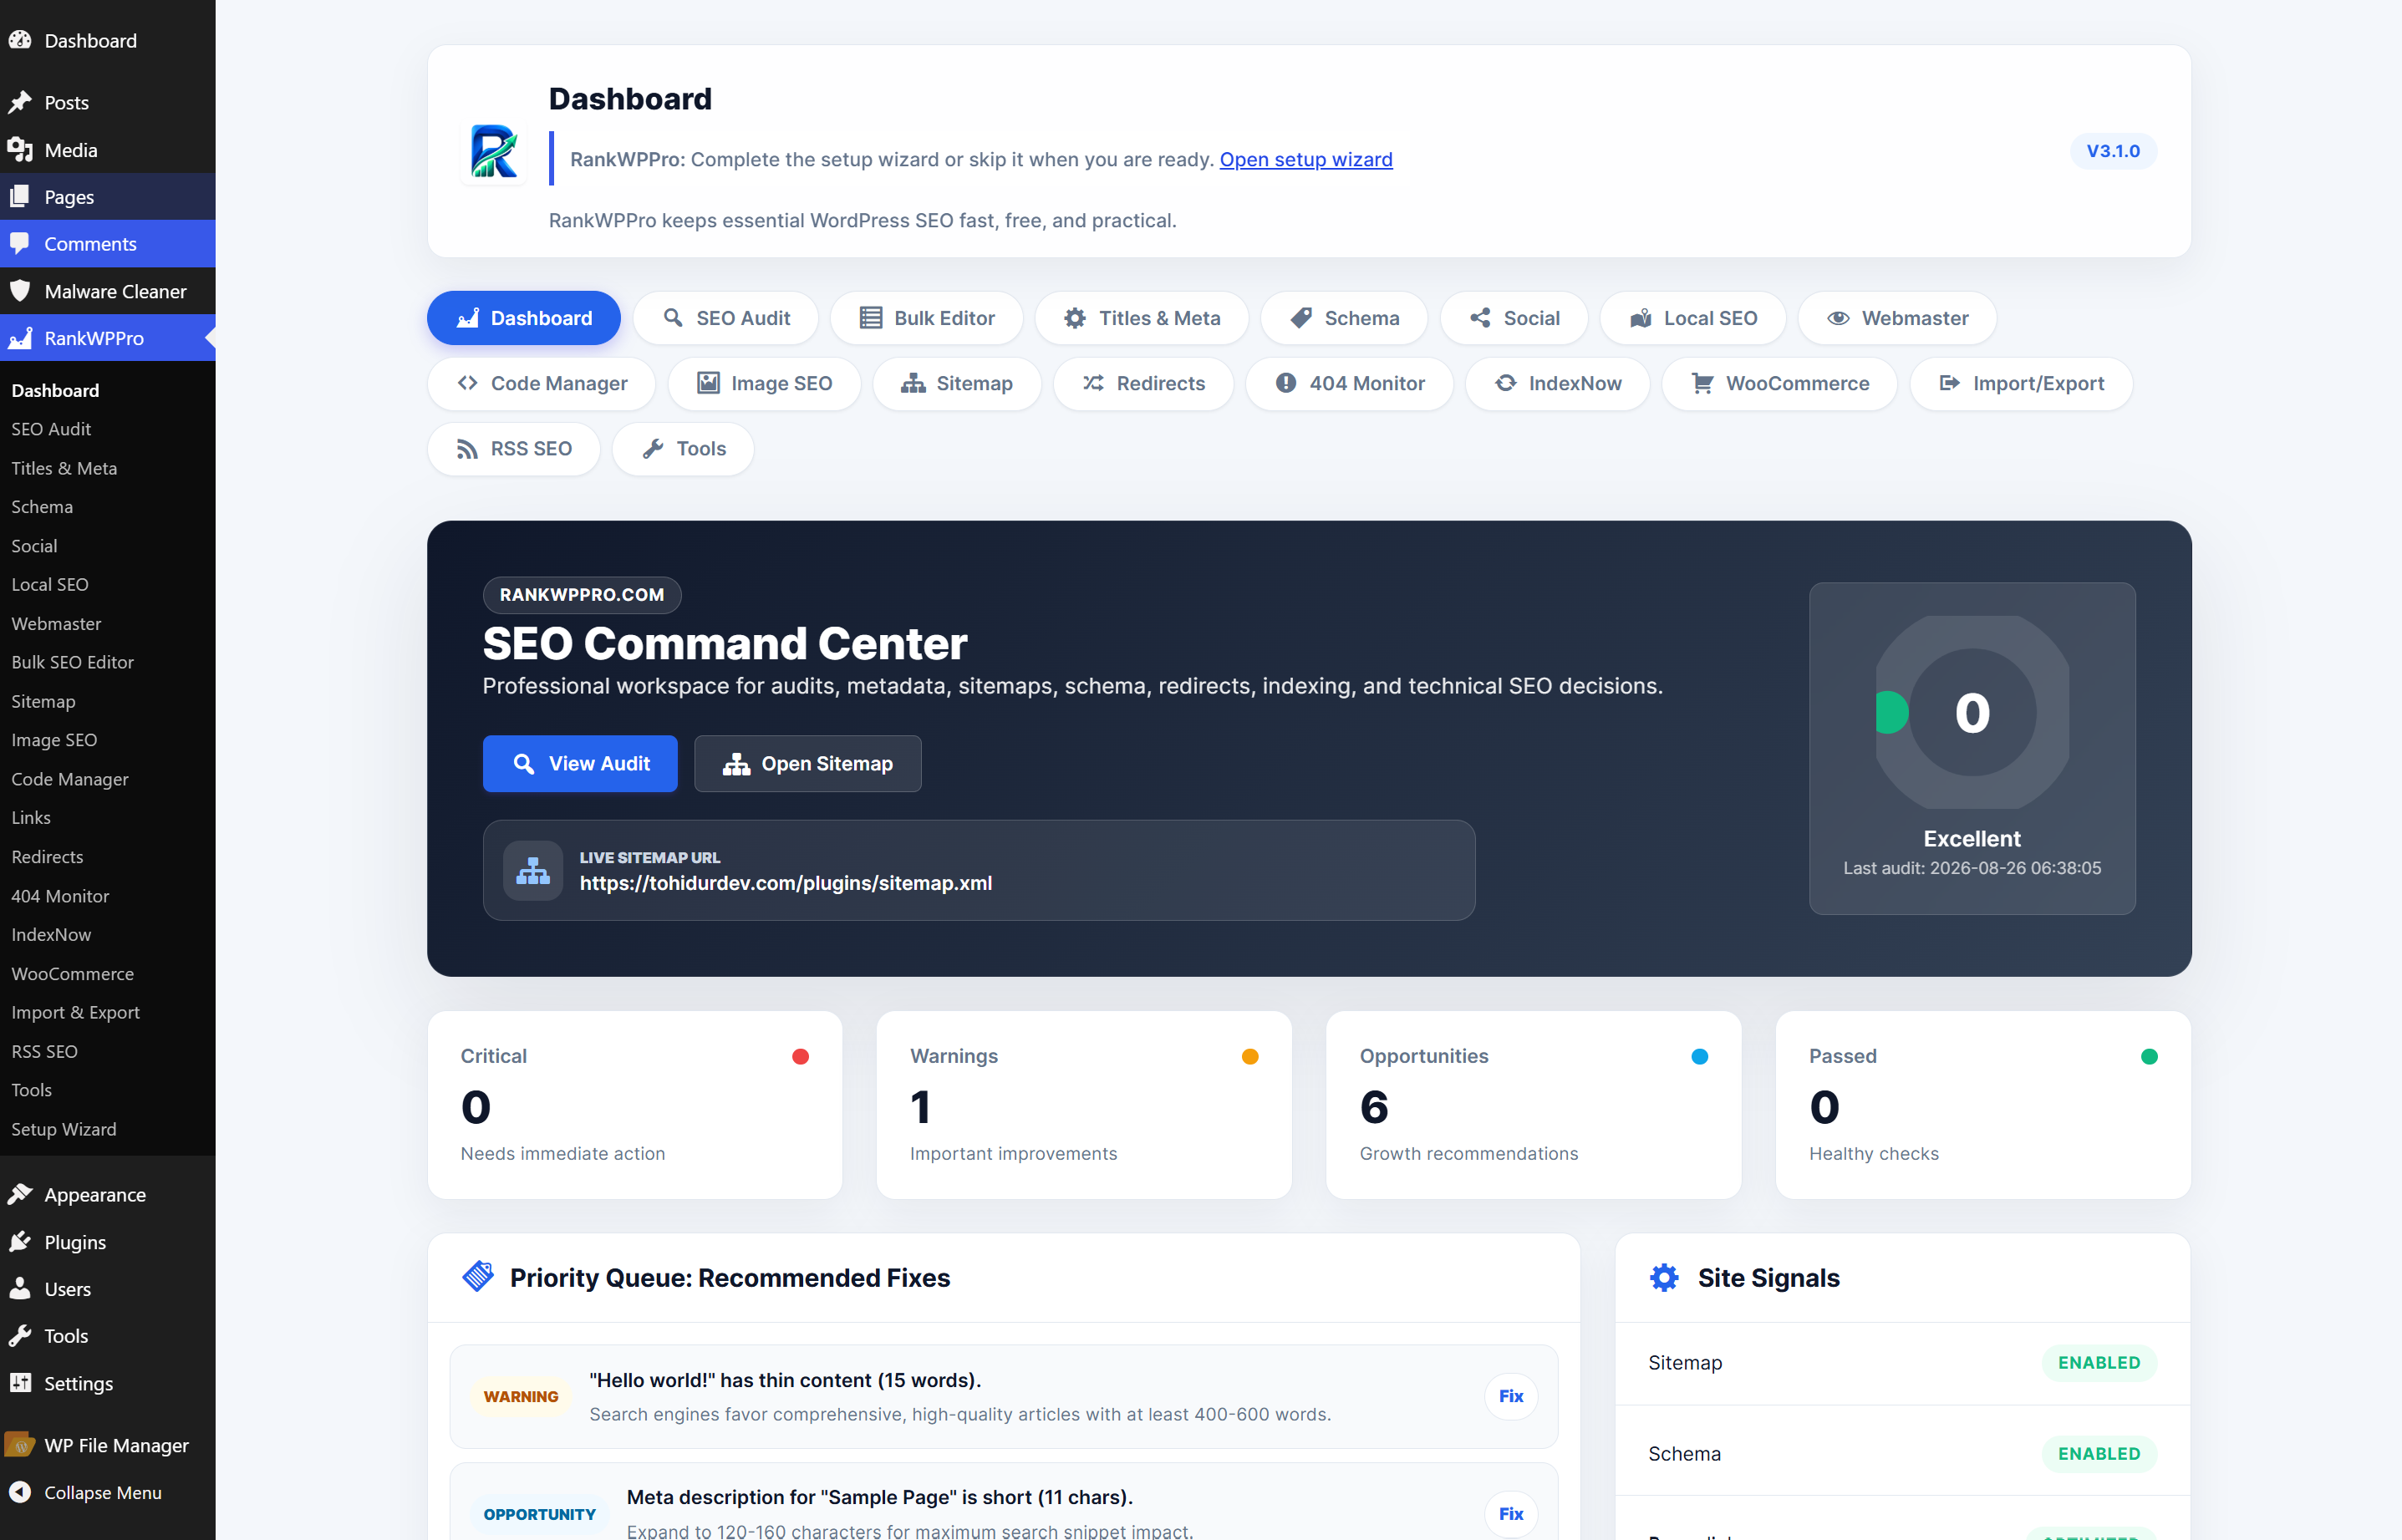The width and height of the screenshot is (2402, 1540).
Task: Switch to the Bulk Editor tab
Action: point(927,318)
